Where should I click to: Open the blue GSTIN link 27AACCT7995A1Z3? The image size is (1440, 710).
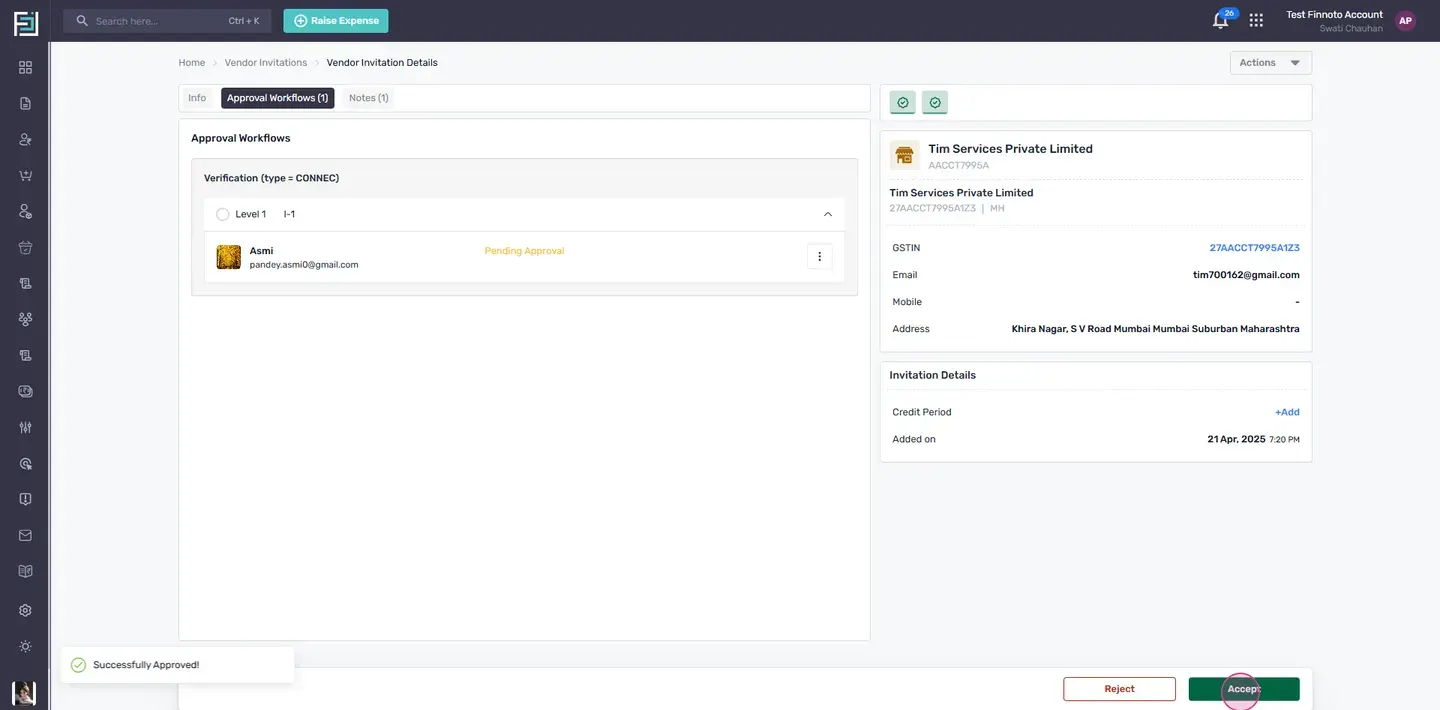coord(1254,247)
